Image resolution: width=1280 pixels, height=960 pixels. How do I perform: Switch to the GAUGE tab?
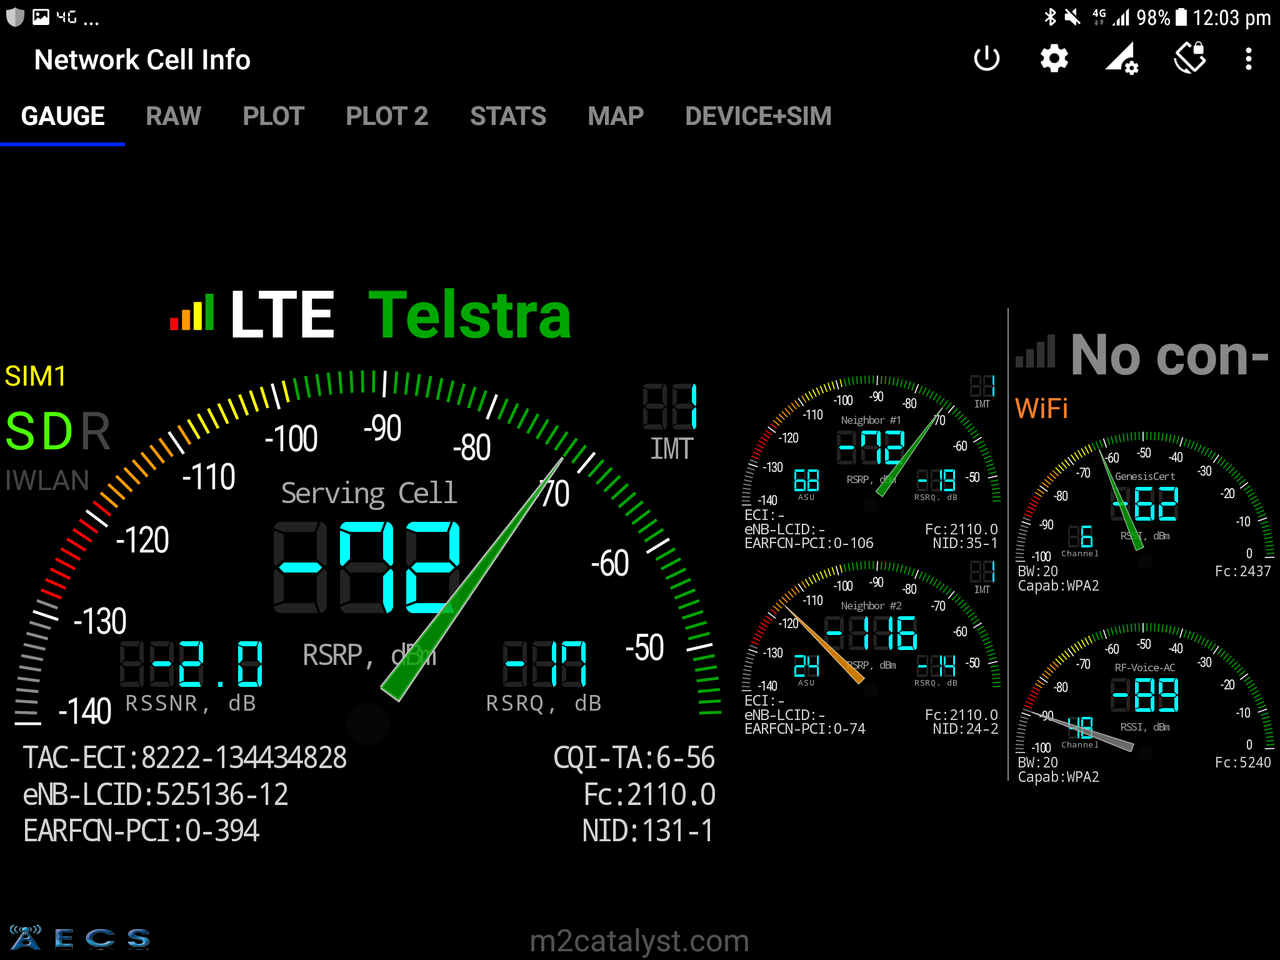tap(62, 116)
